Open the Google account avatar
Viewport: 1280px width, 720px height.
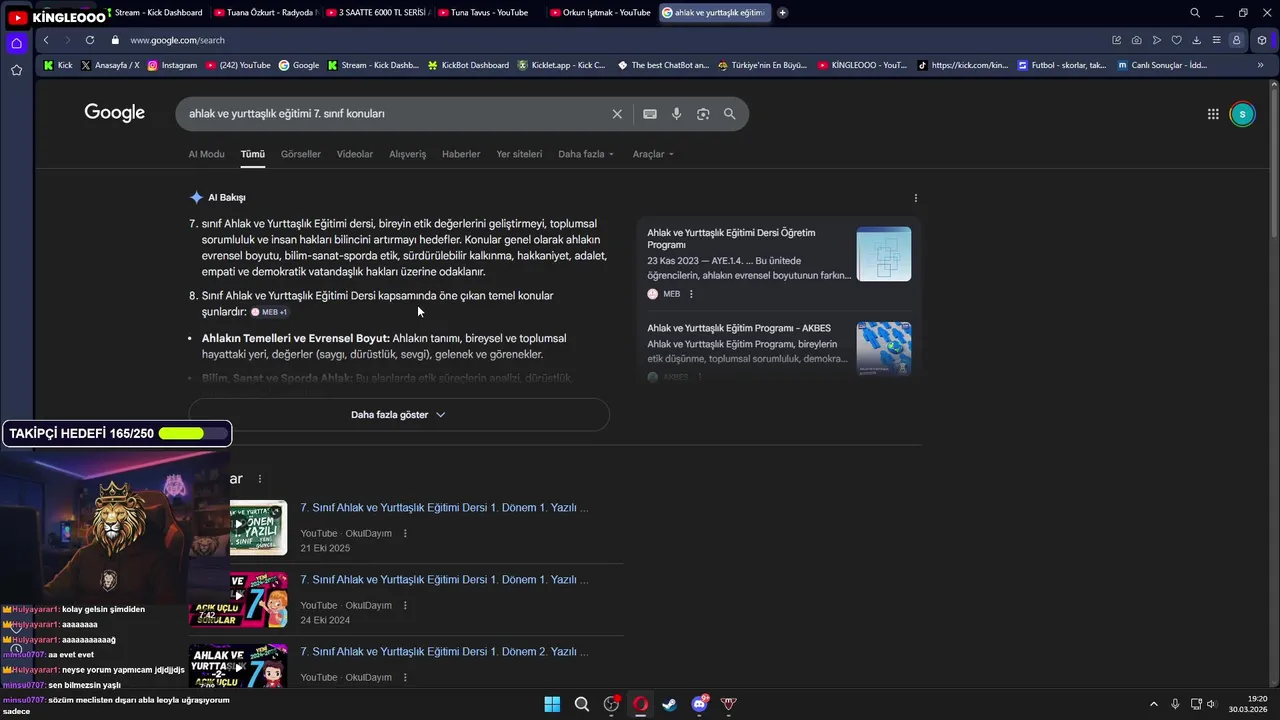click(x=1242, y=114)
